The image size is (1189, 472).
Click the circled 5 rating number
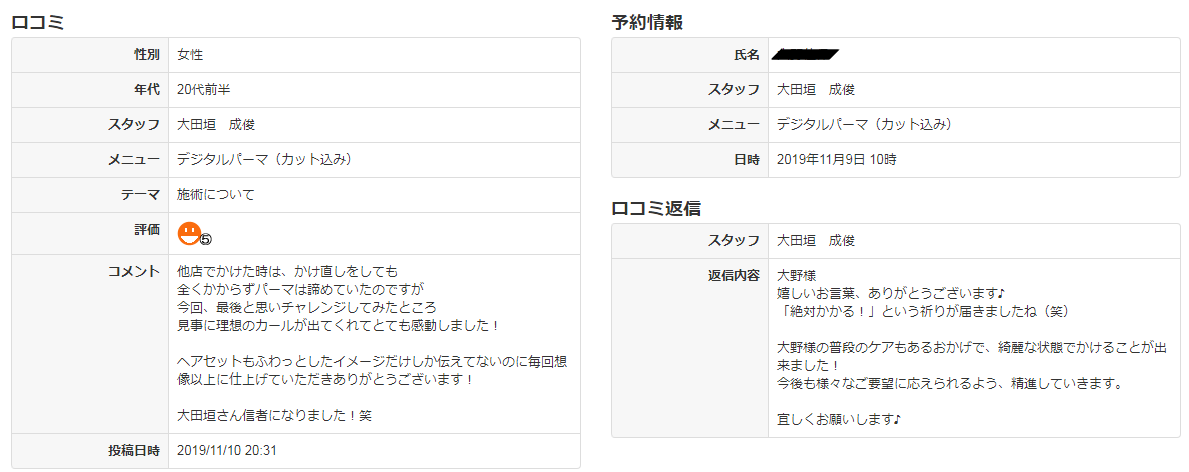(206, 239)
